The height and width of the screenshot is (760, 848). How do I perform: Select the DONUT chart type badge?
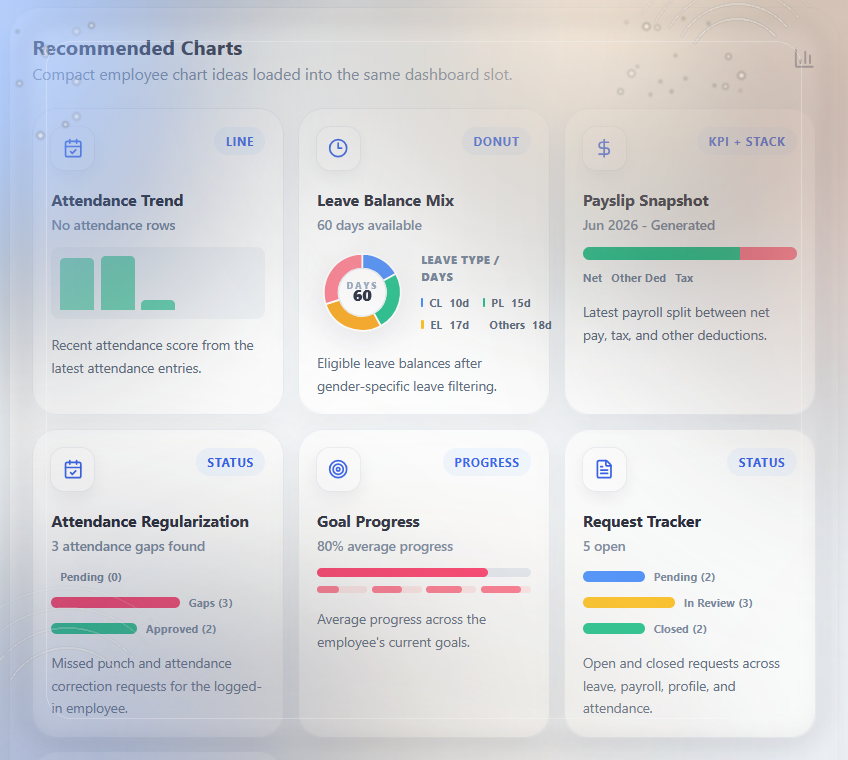(496, 142)
